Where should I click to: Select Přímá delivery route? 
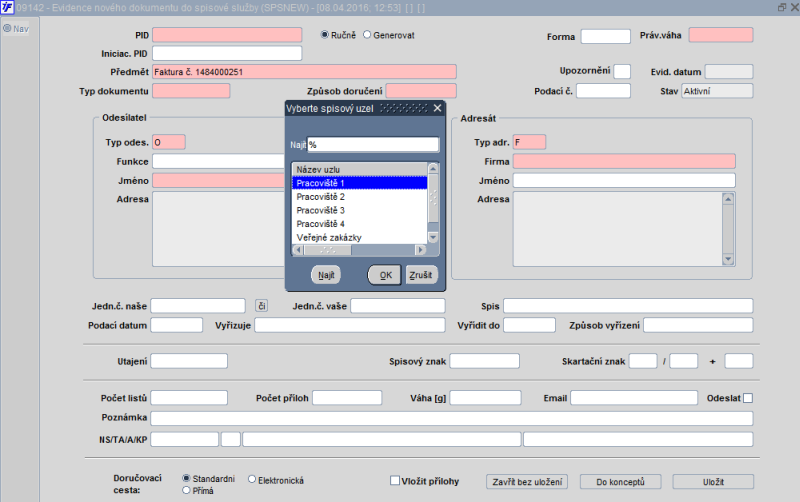tap(186, 490)
